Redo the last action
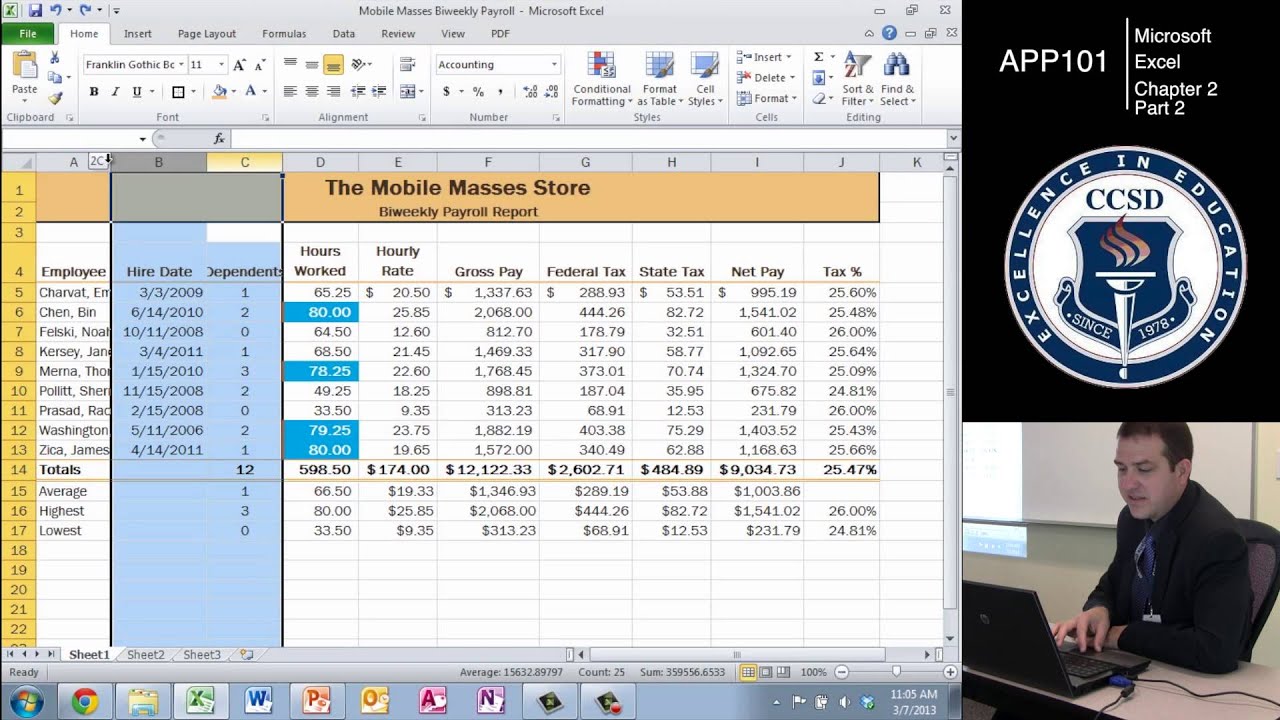This screenshot has width=1280, height=720. point(85,11)
